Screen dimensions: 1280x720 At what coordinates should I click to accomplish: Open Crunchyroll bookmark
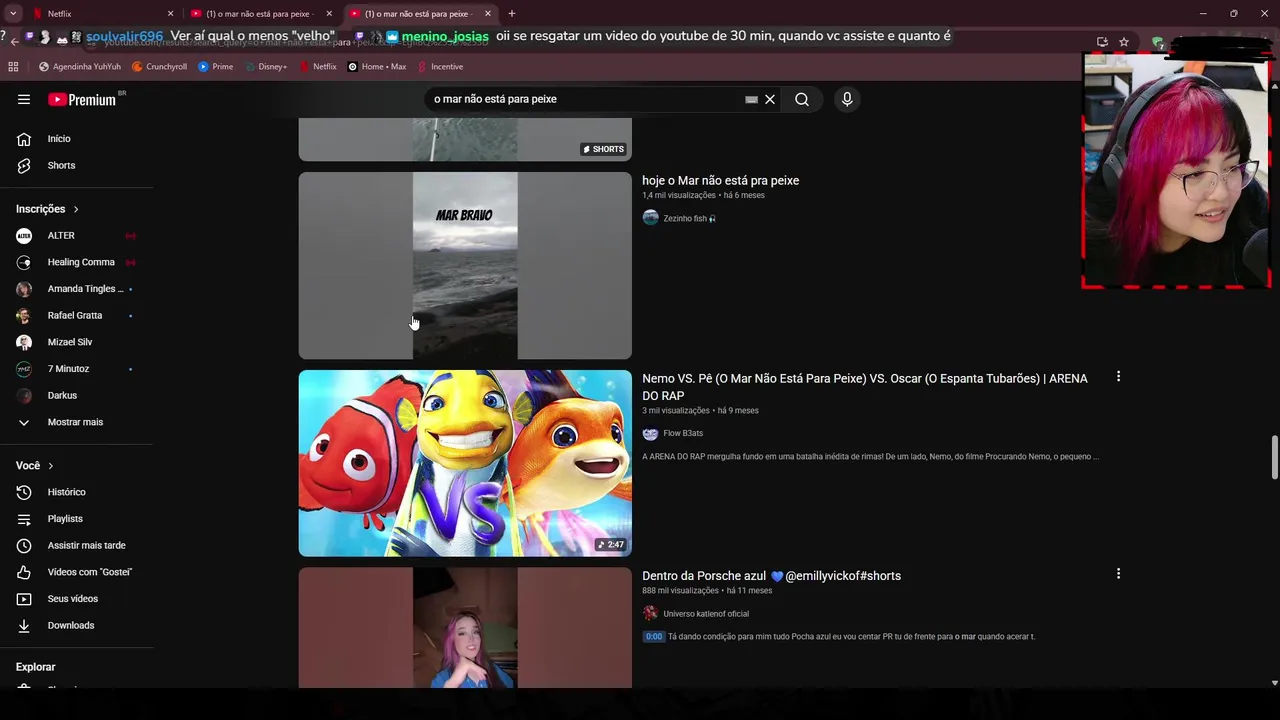(x=160, y=67)
